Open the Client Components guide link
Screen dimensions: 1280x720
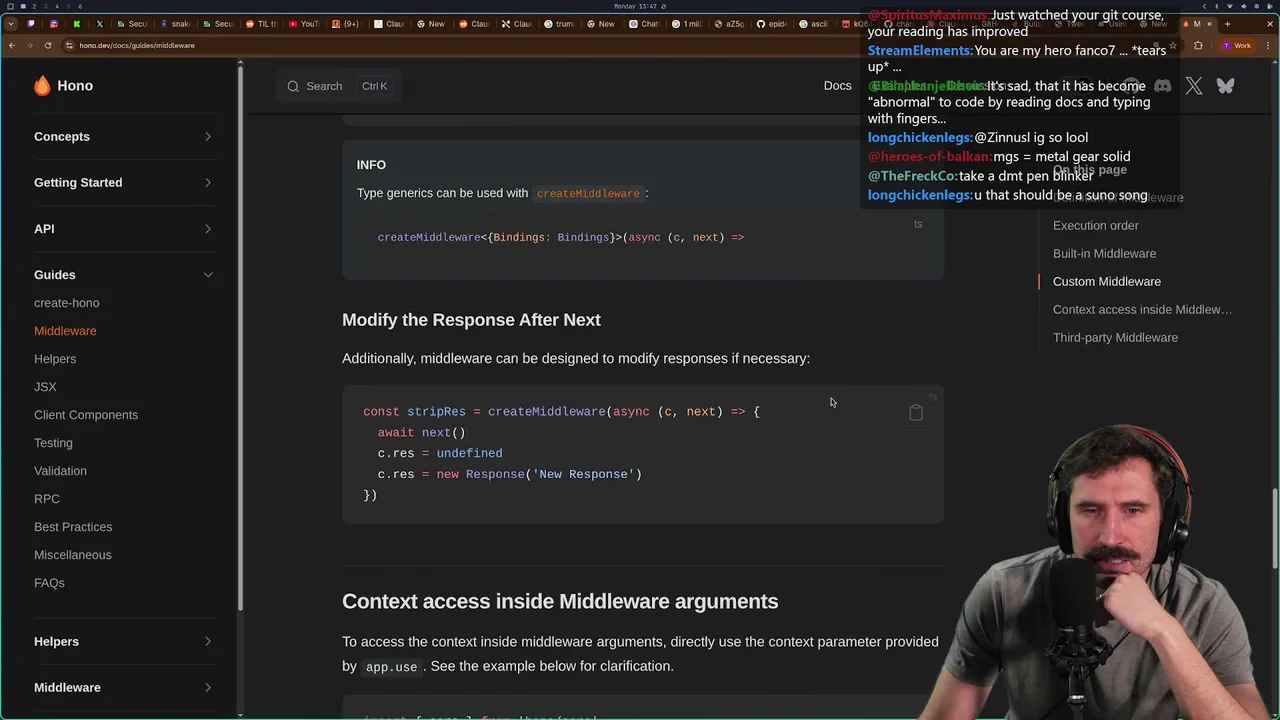coord(86,415)
